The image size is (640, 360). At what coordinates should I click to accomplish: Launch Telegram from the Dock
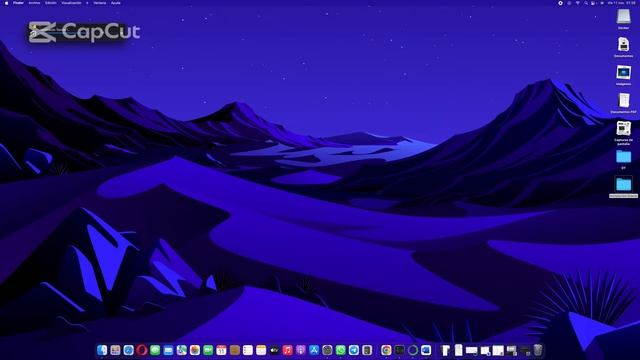354,350
